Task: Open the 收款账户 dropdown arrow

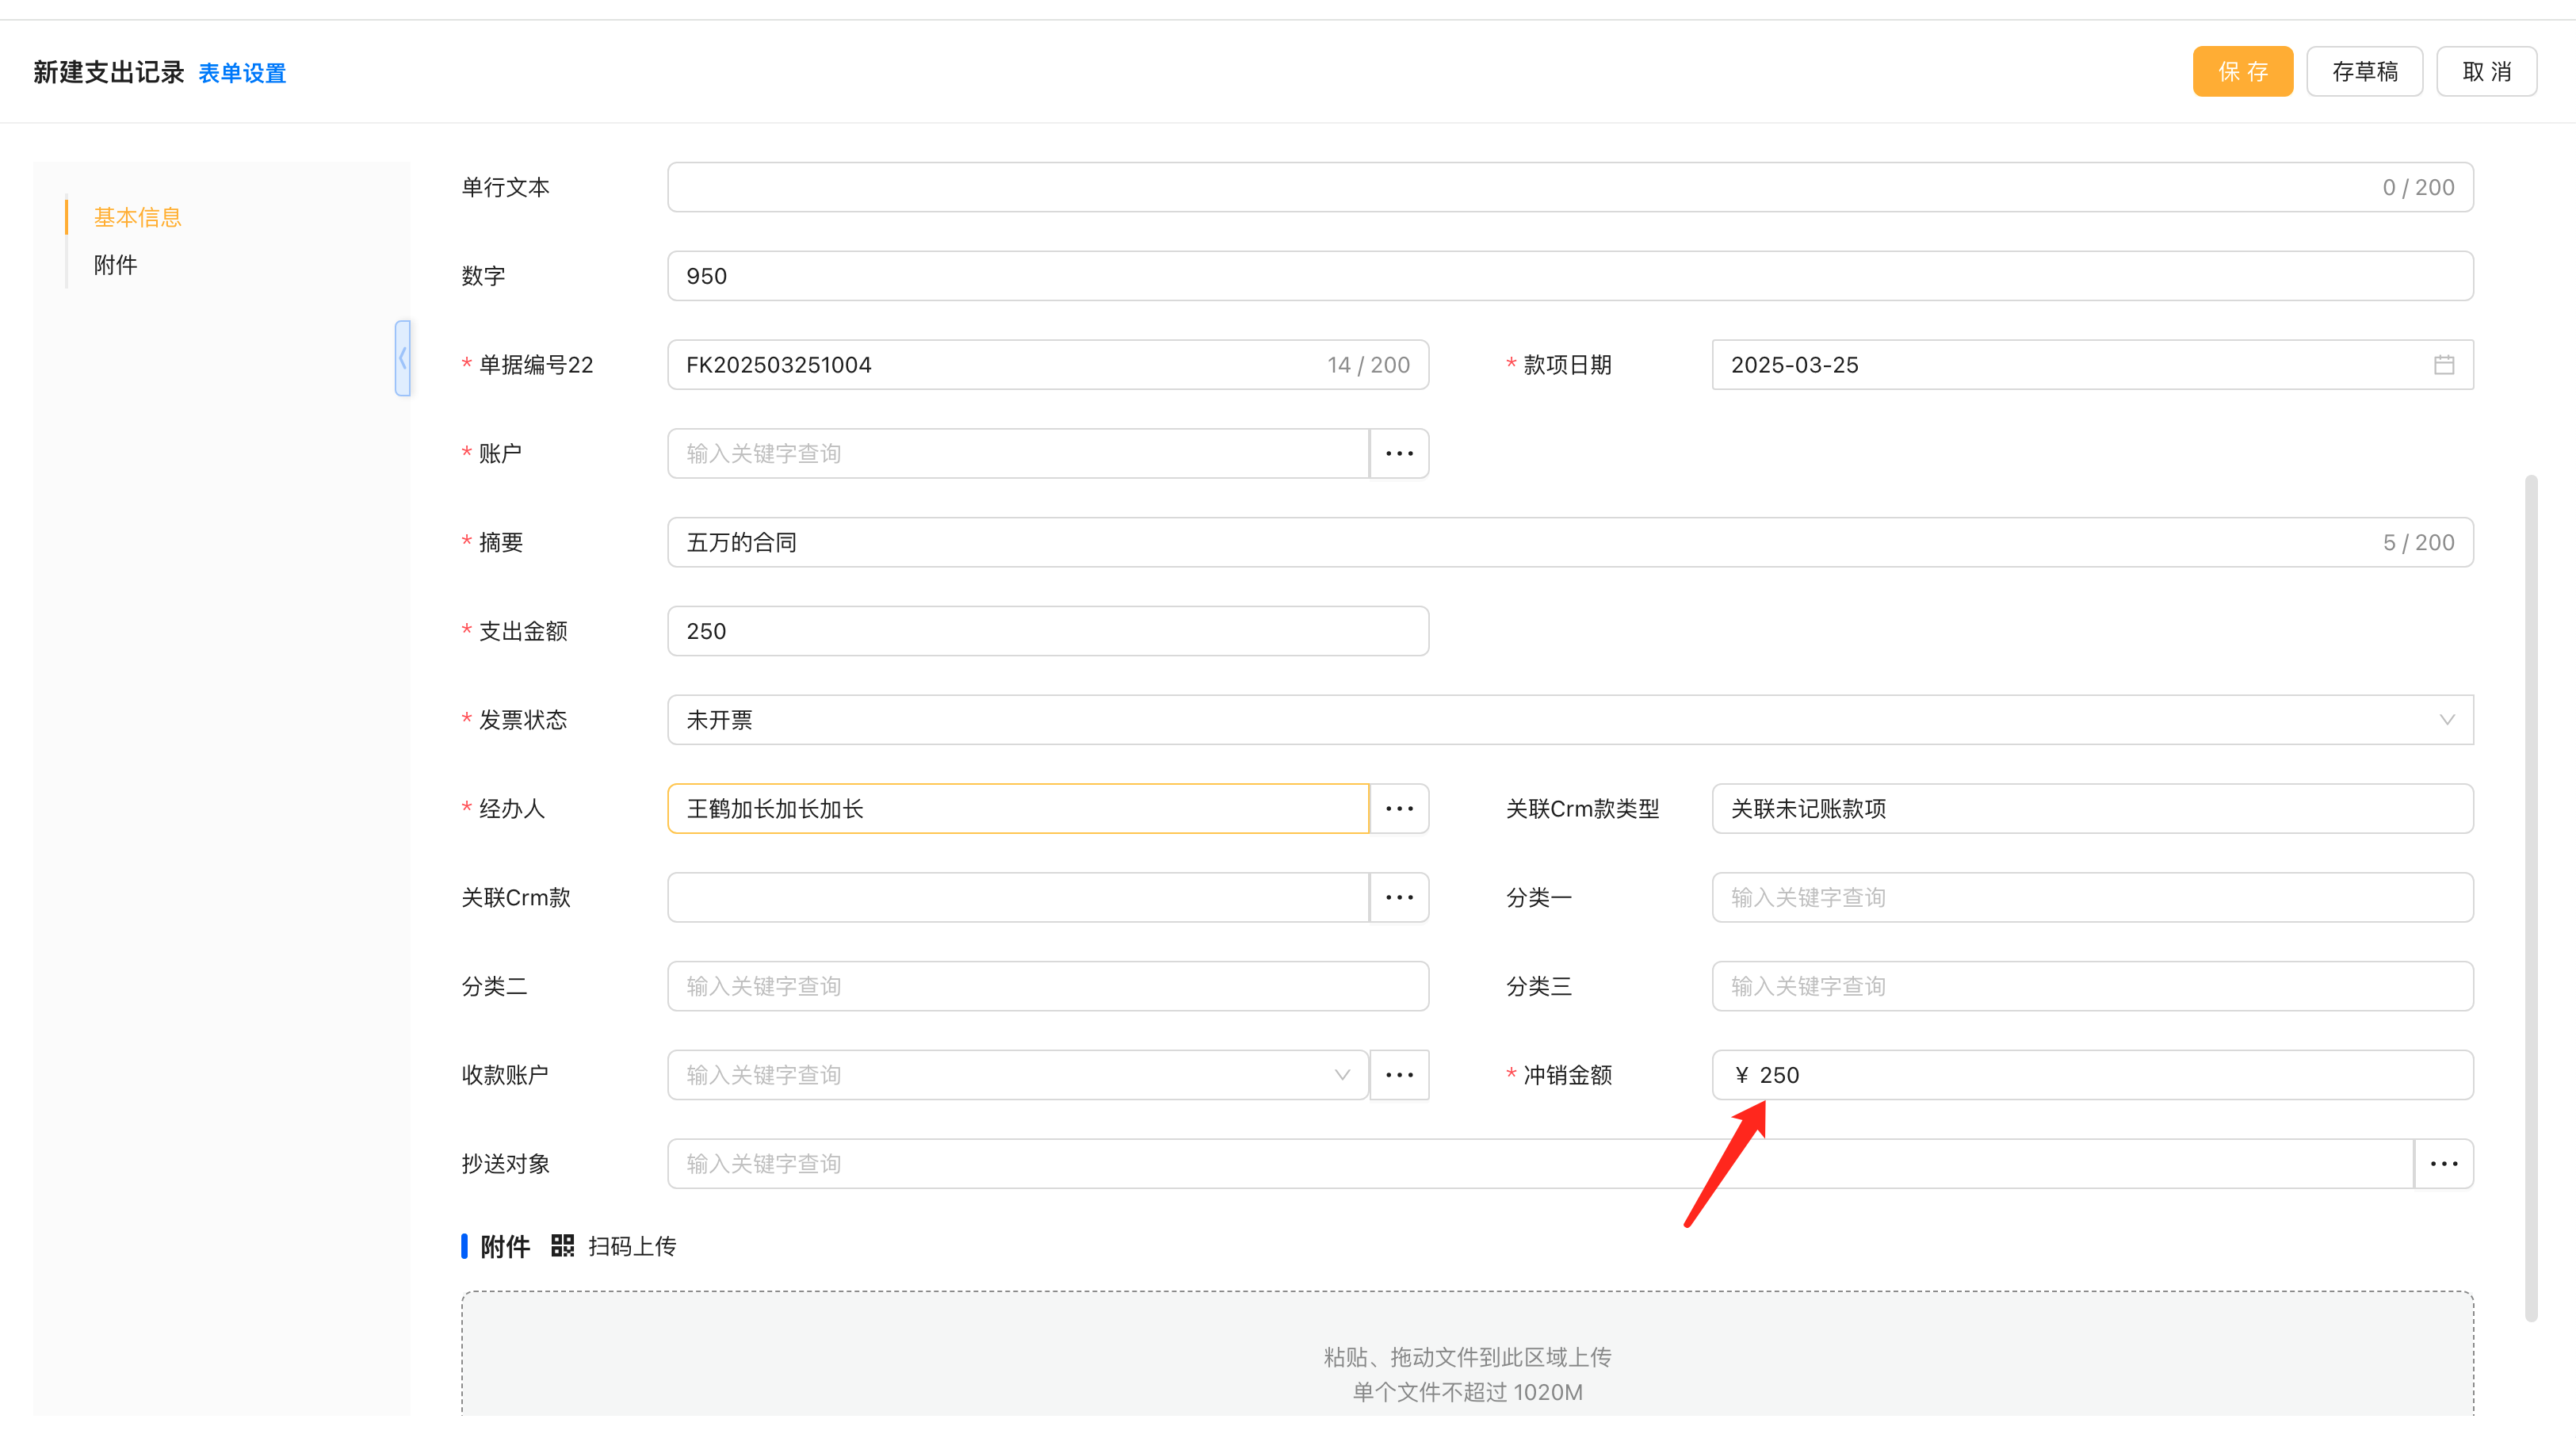Action: pos(1342,1075)
